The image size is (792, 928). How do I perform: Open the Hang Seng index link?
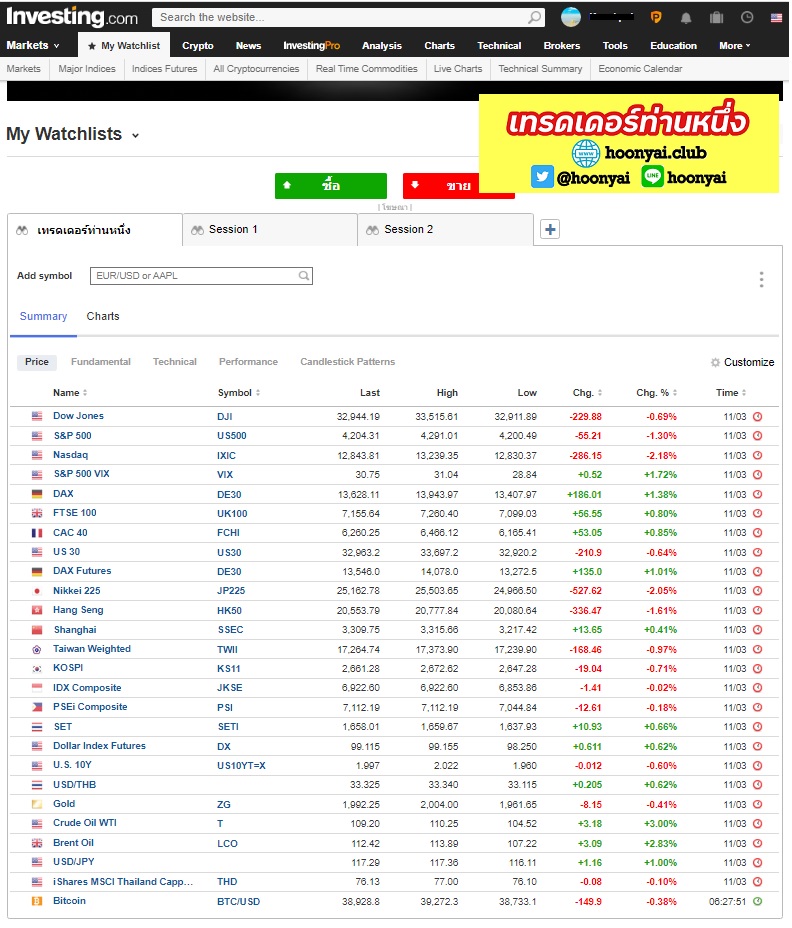coord(78,610)
